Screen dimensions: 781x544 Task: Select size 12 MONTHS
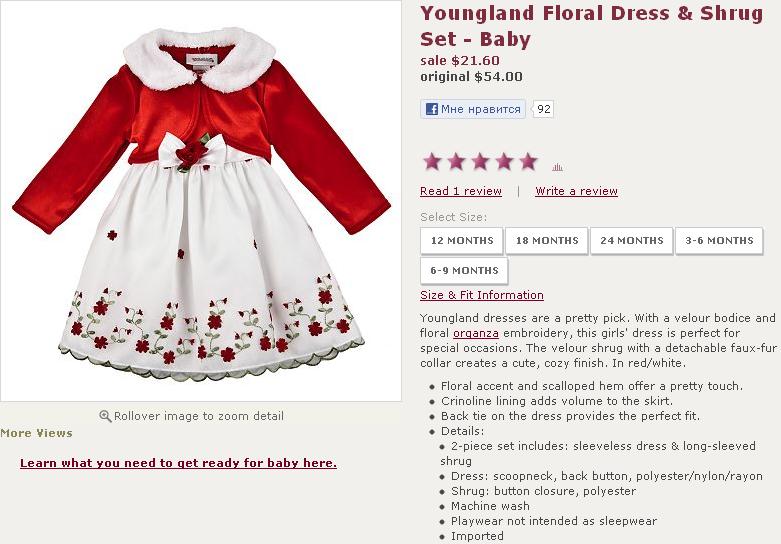(x=462, y=241)
